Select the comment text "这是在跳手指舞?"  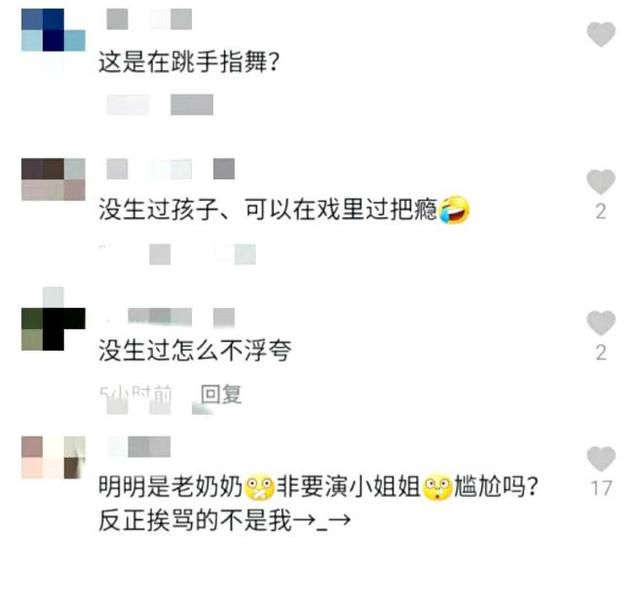pyautogui.click(x=189, y=62)
